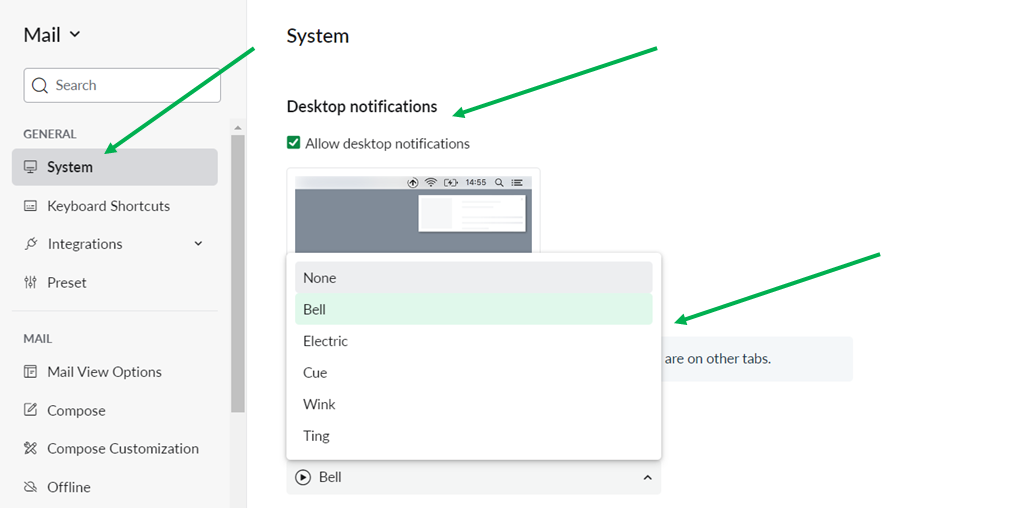Image resolution: width=1030 pixels, height=509 pixels.
Task: Click the magnifier icon in the search box
Action: coord(39,85)
